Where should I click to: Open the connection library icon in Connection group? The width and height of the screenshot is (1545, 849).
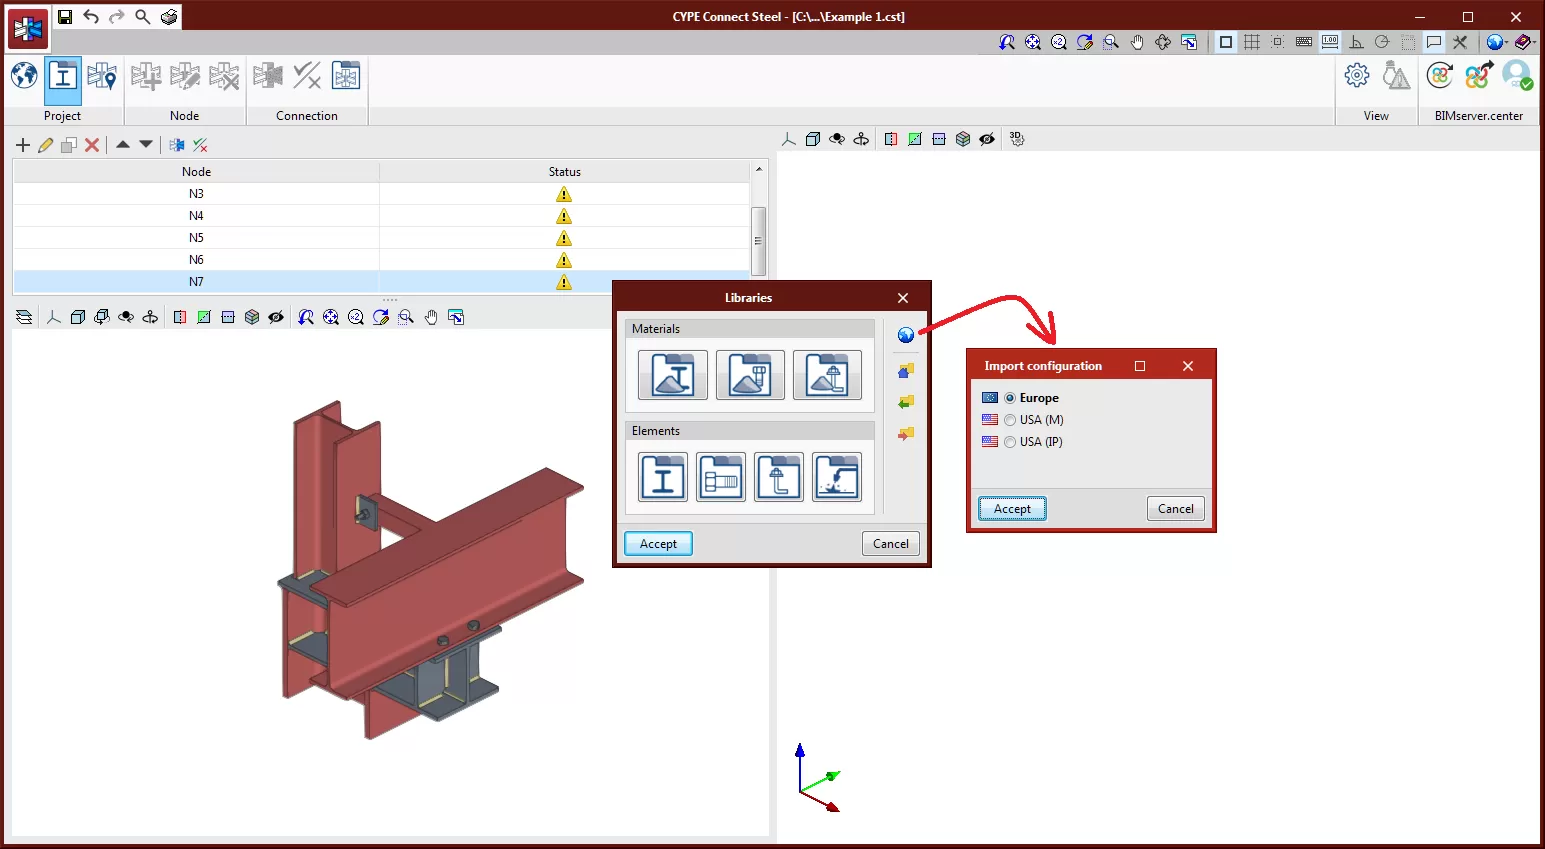(346, 76)
